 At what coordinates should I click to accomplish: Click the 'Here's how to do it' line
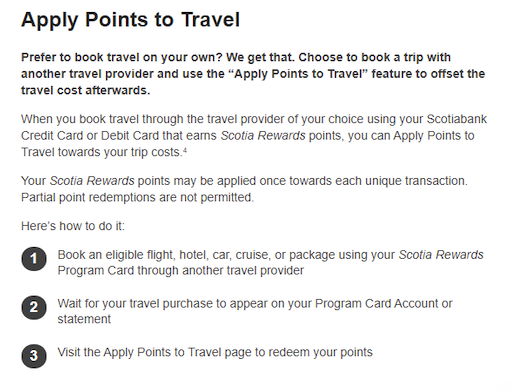coord(73,226)
